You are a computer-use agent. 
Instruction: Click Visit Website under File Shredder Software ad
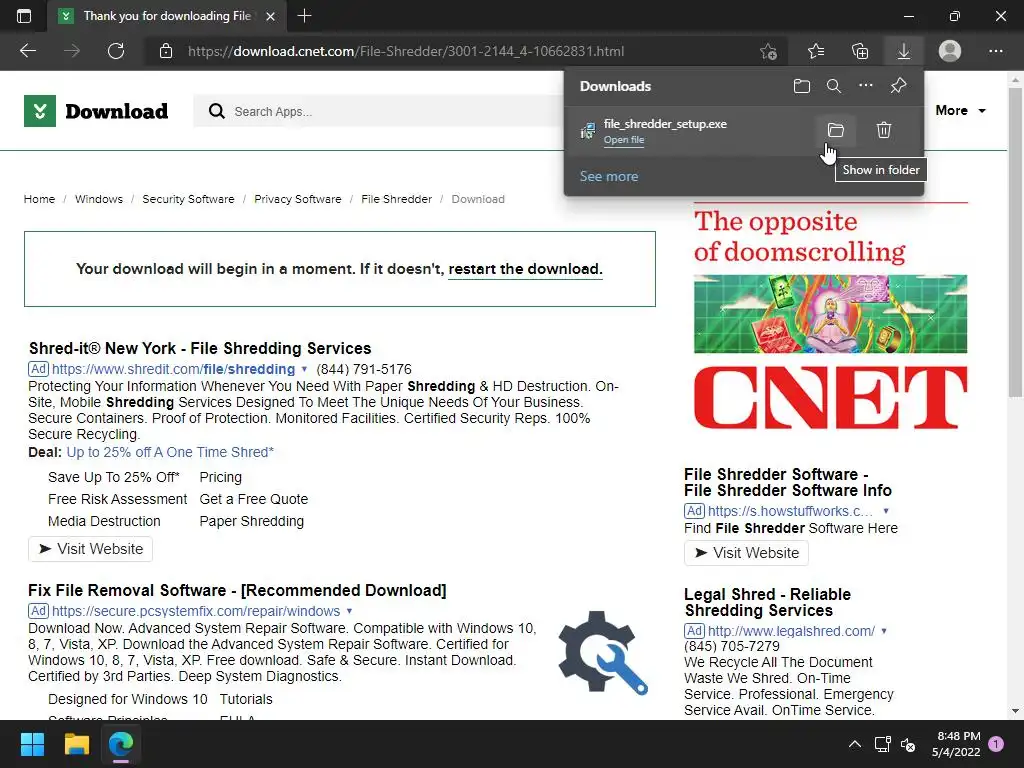tap(746, 552)
